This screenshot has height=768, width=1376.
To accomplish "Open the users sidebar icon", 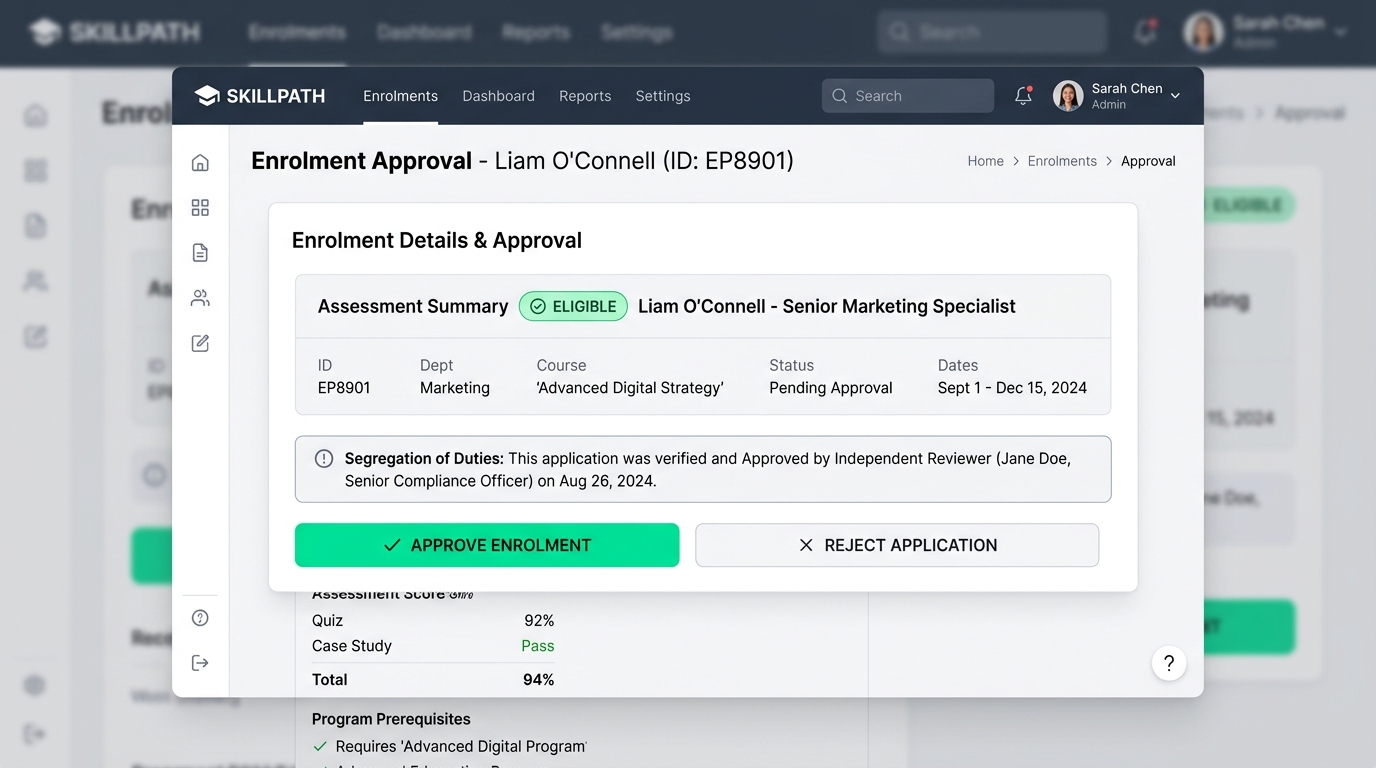I will (x=200, y=297).
